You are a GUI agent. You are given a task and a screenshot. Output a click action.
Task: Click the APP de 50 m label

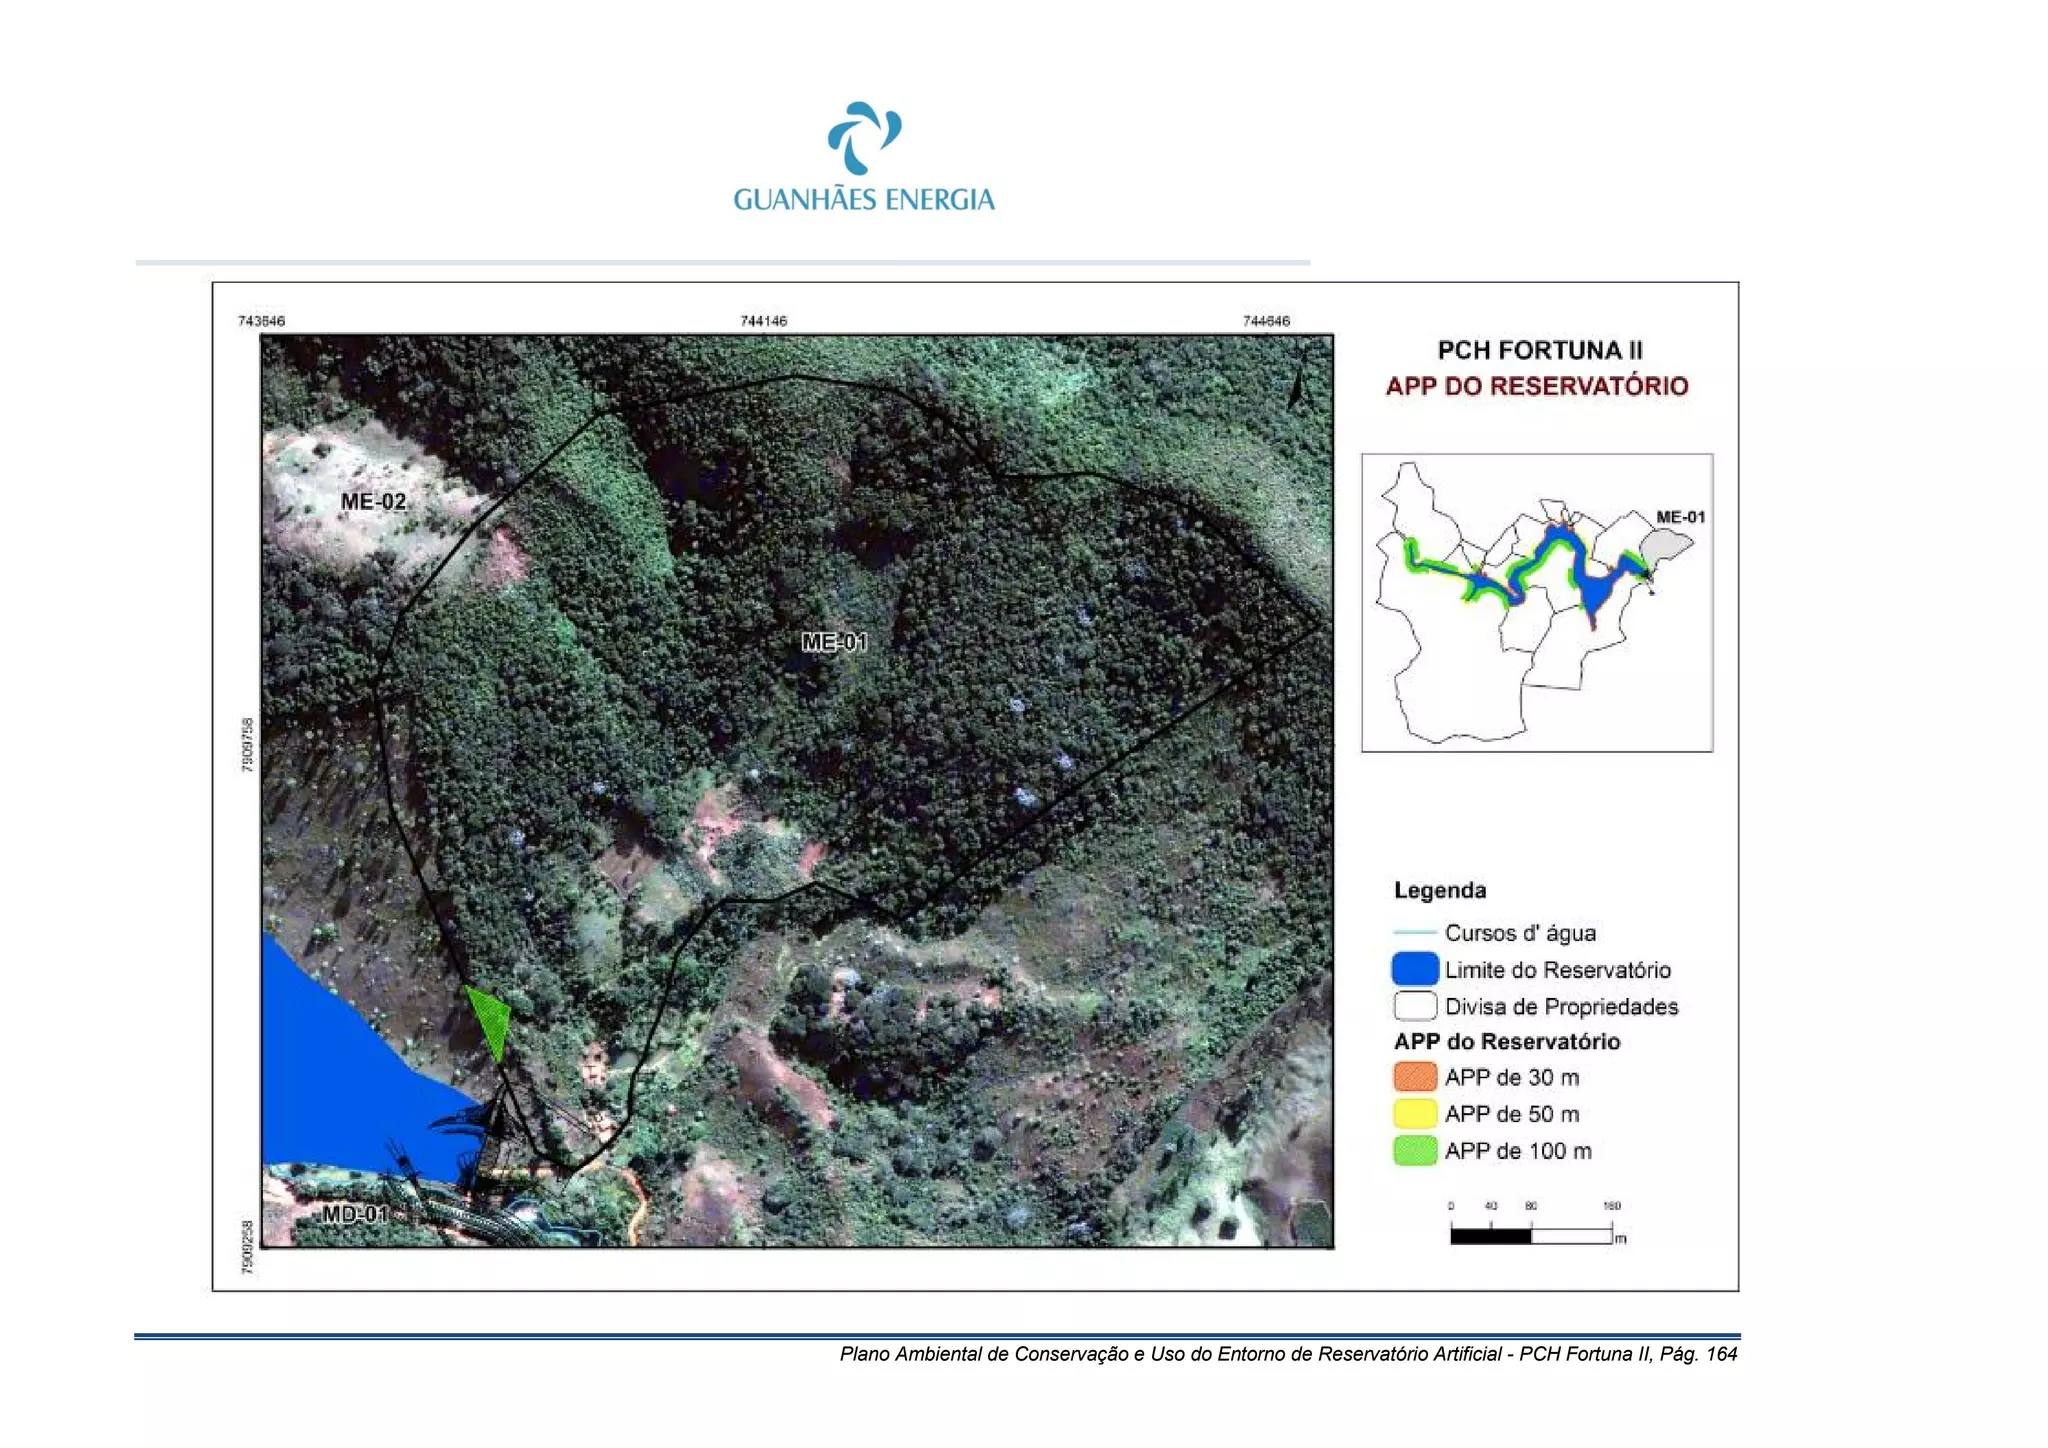[x=1512, y=1114]
